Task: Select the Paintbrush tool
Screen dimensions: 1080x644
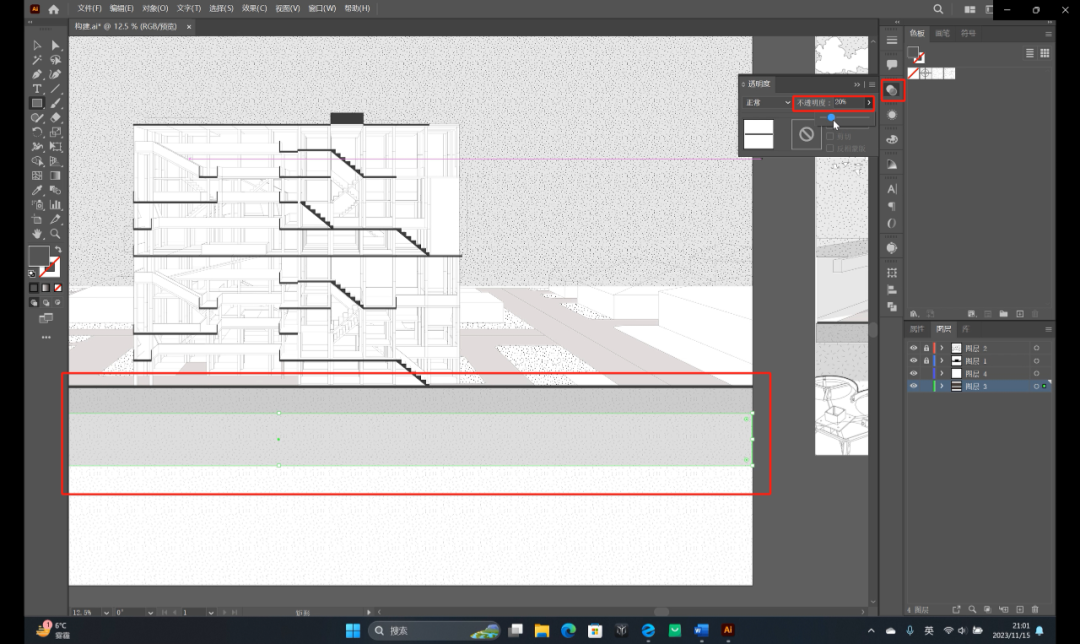Action: (56, 103)
